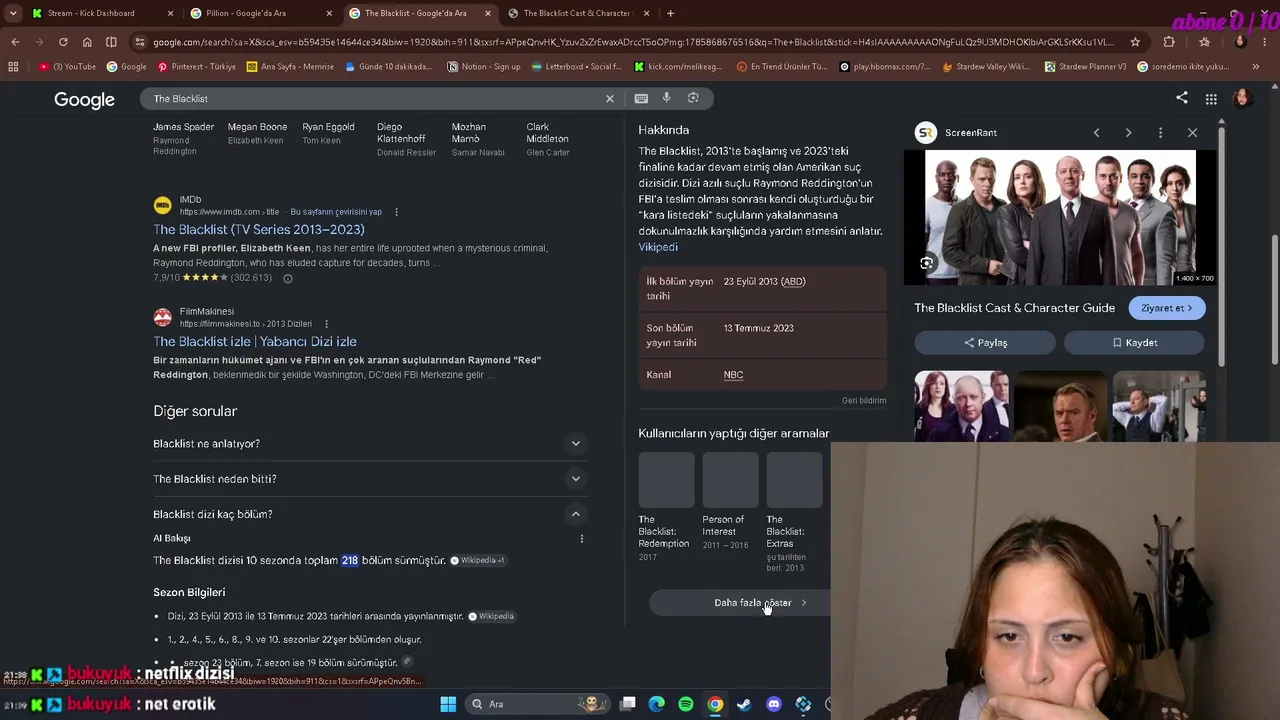Start a voice search

[x=667, y=98]
